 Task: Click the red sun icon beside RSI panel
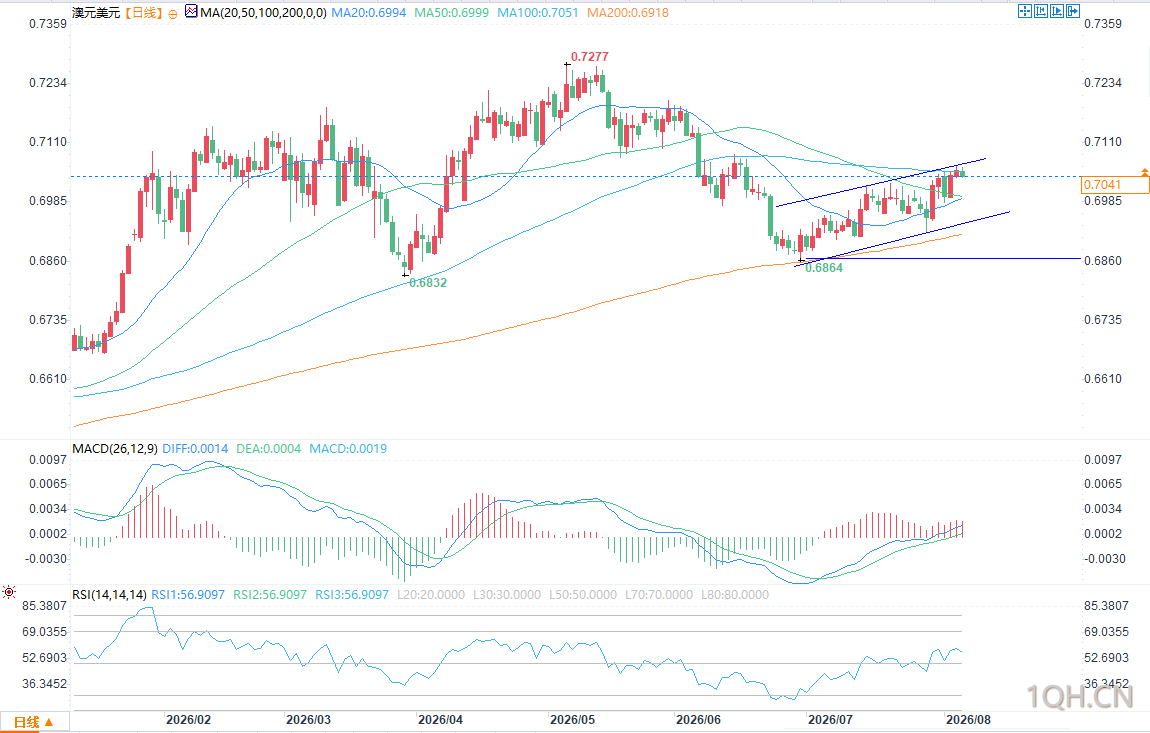click(9, 592)
